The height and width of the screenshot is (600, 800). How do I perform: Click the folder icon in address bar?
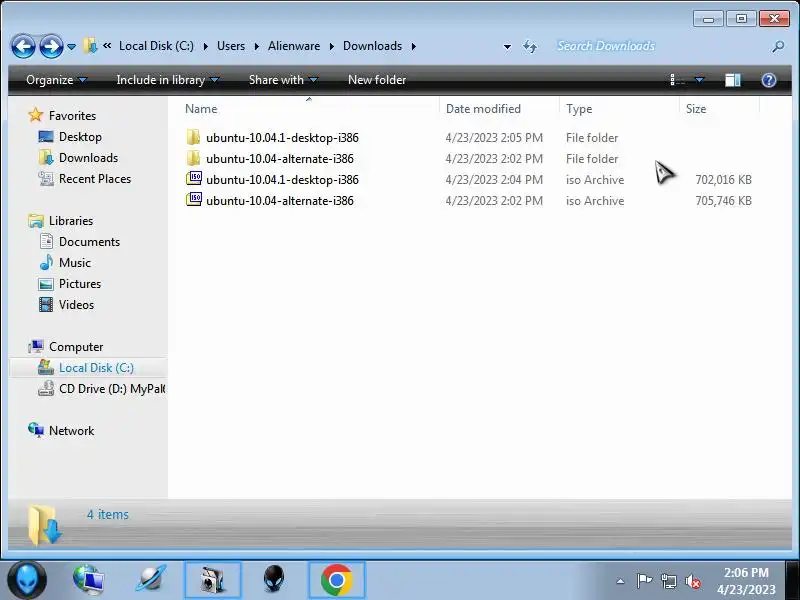point(90,46)
